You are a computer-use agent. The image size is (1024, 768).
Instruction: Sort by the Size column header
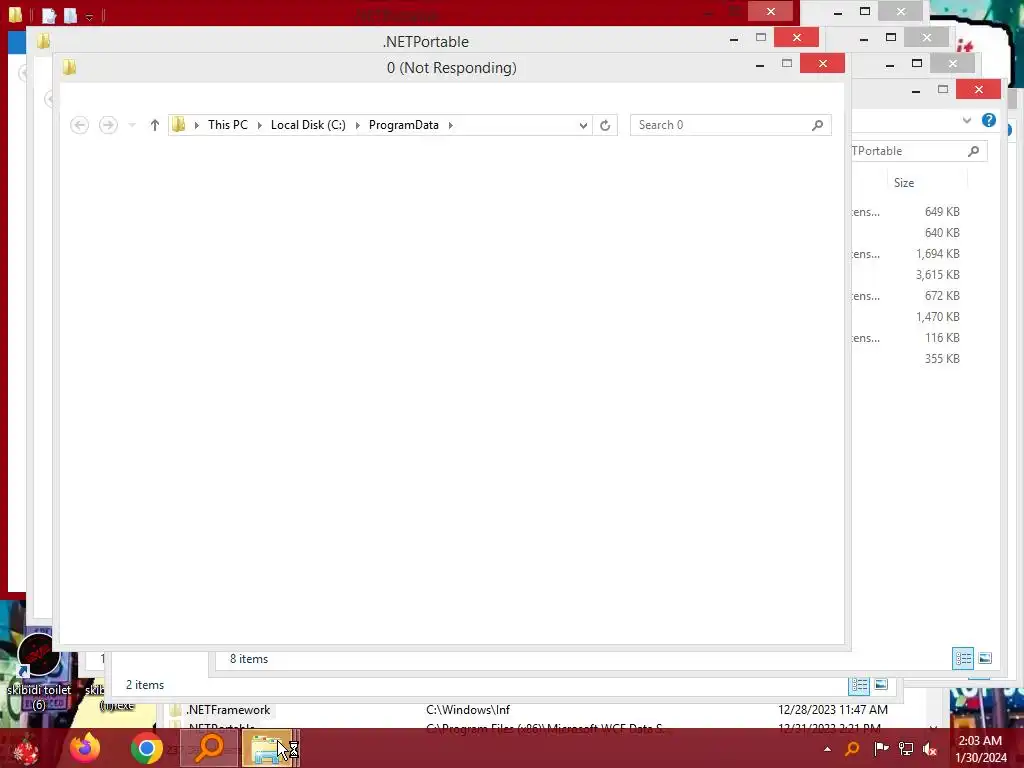(904, 183)
